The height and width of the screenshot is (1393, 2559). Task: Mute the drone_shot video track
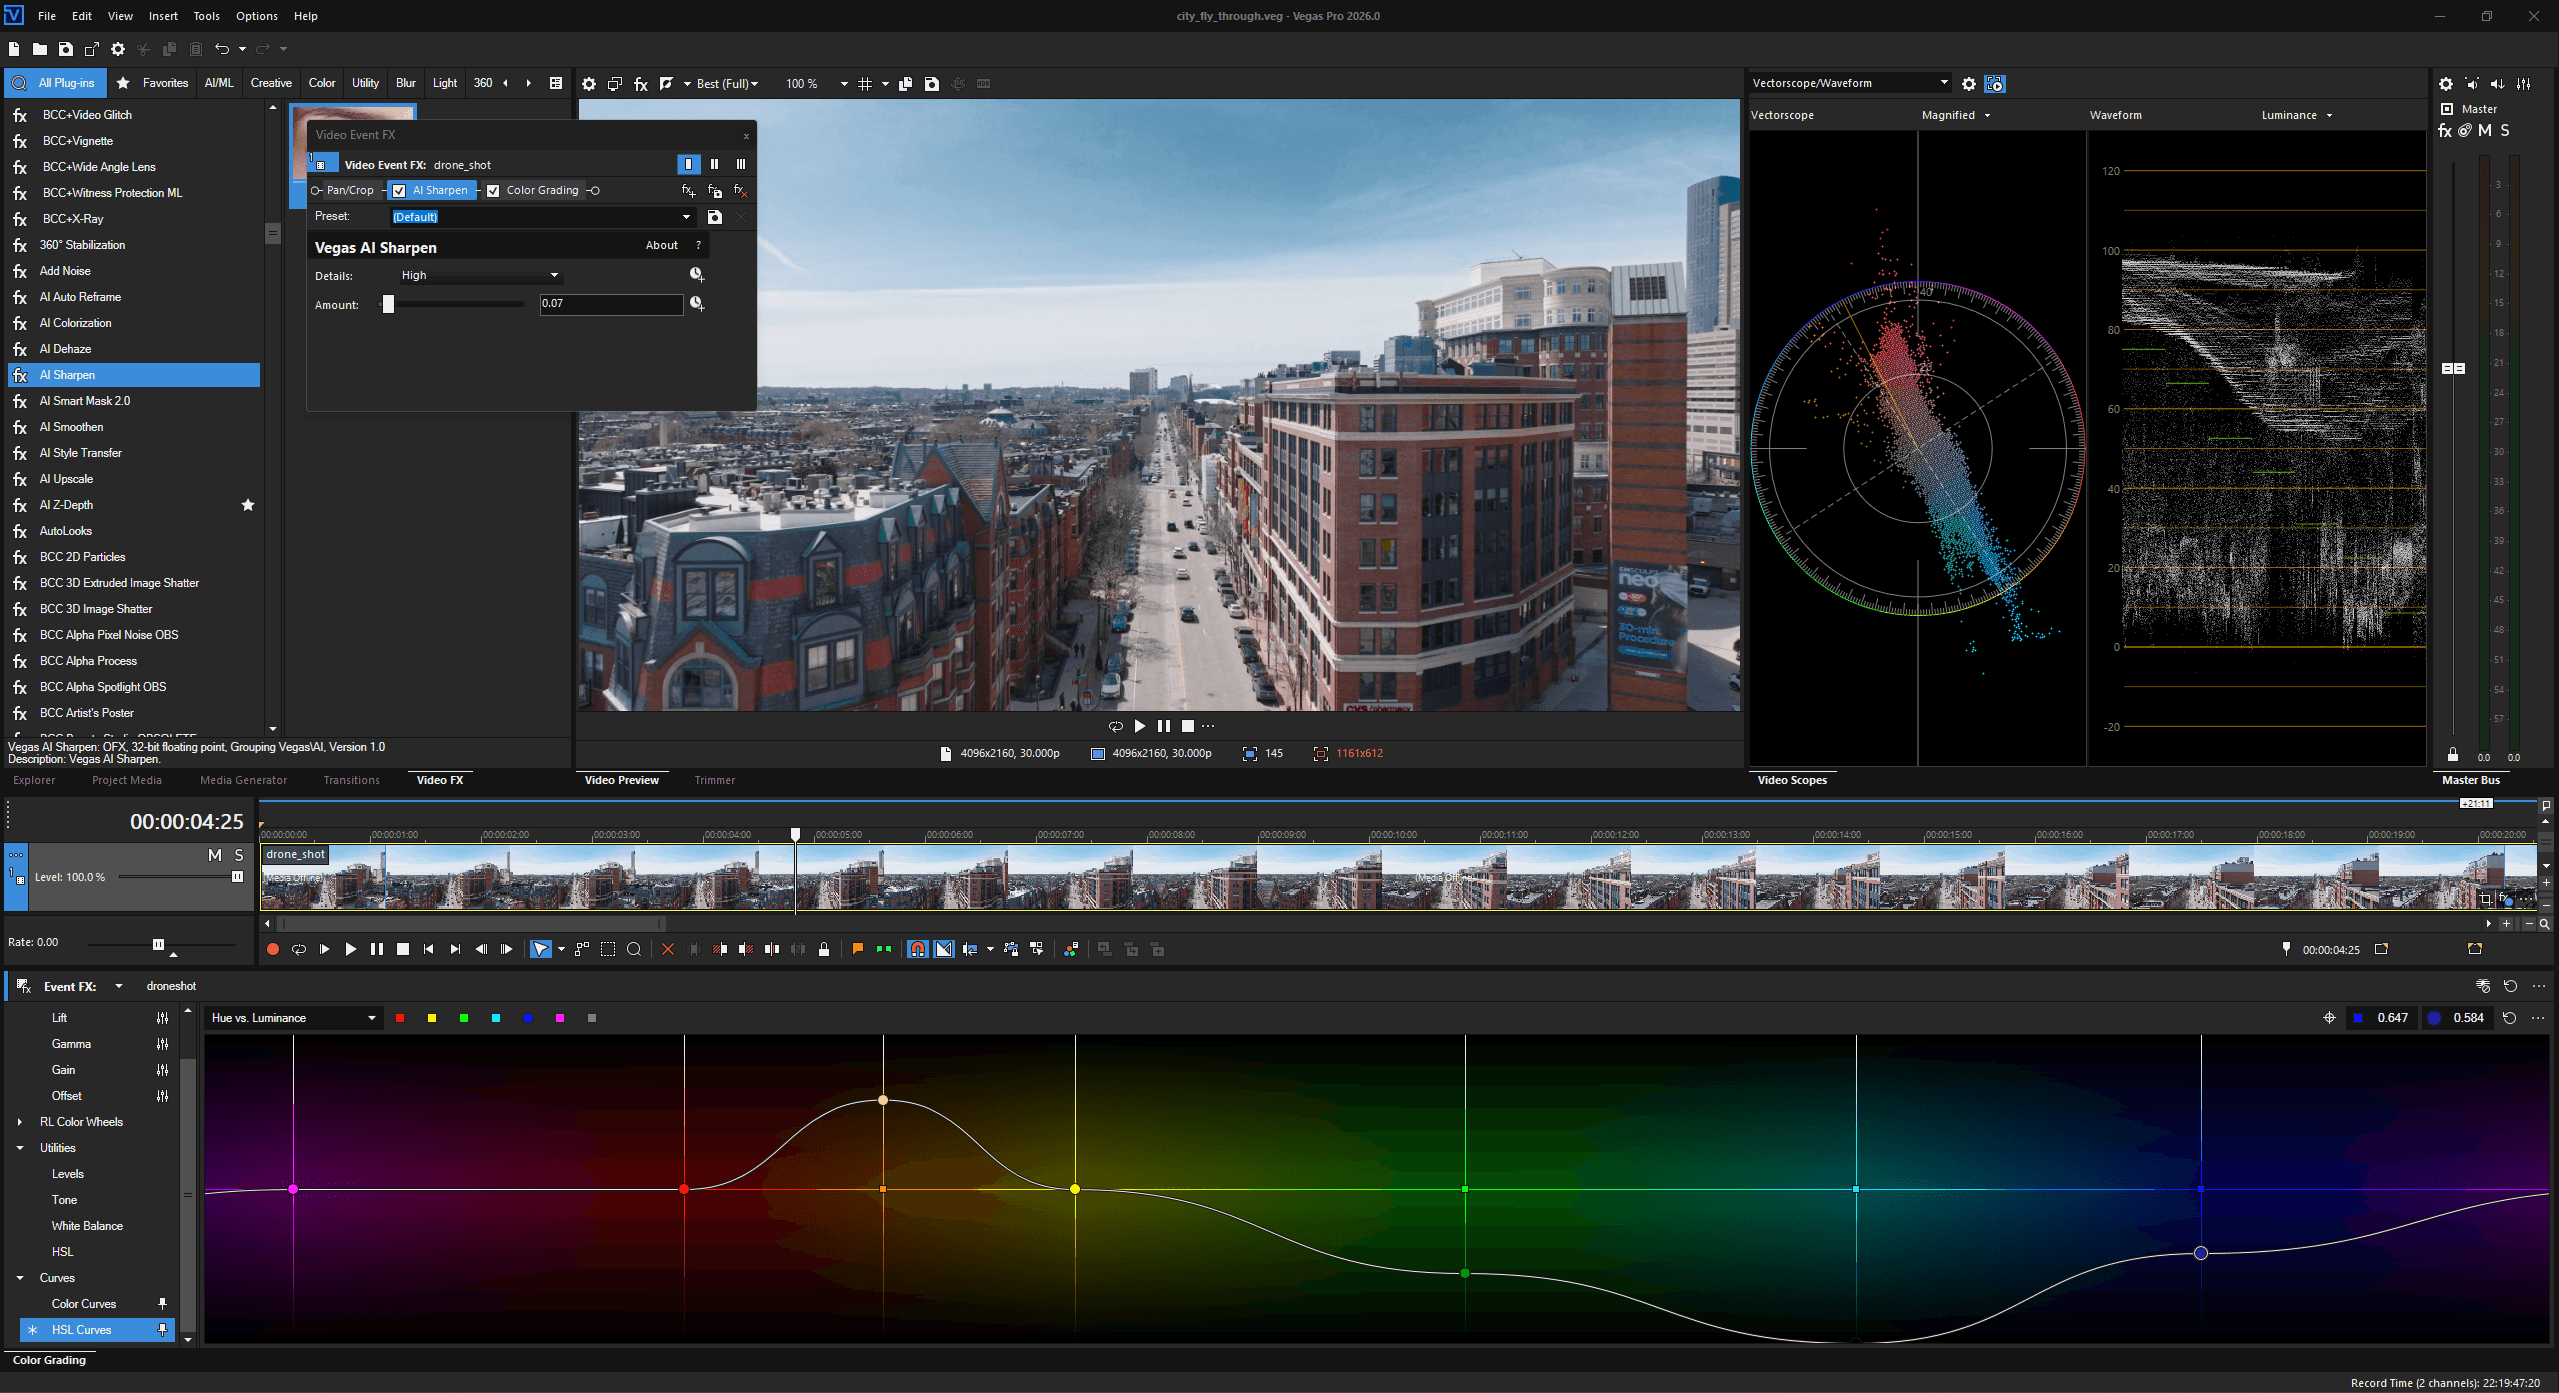214,855
